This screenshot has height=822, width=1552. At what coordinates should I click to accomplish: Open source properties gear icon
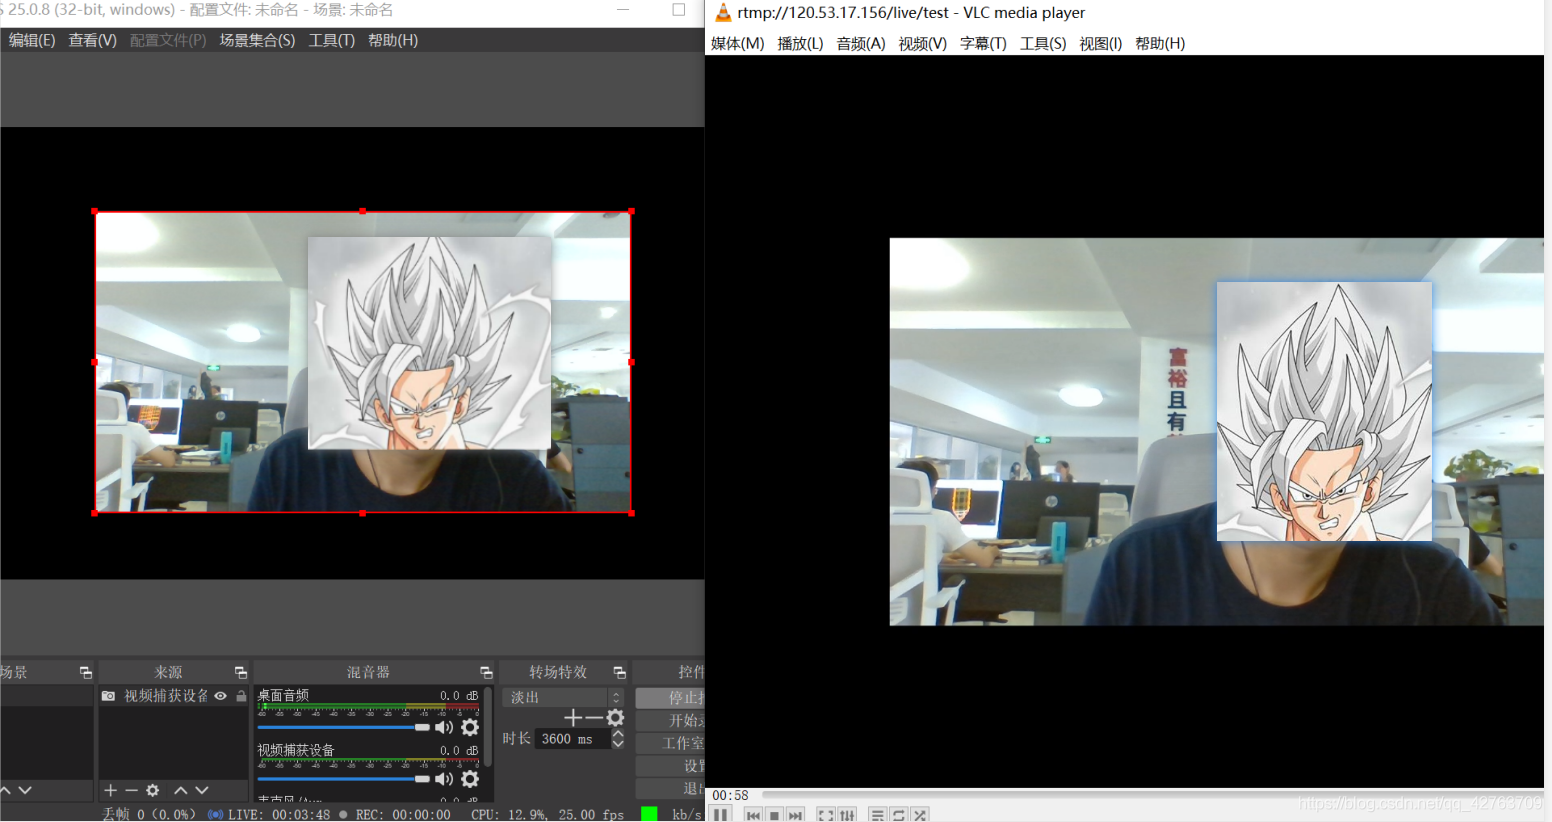pyautogui.click(x=152, y=790)
